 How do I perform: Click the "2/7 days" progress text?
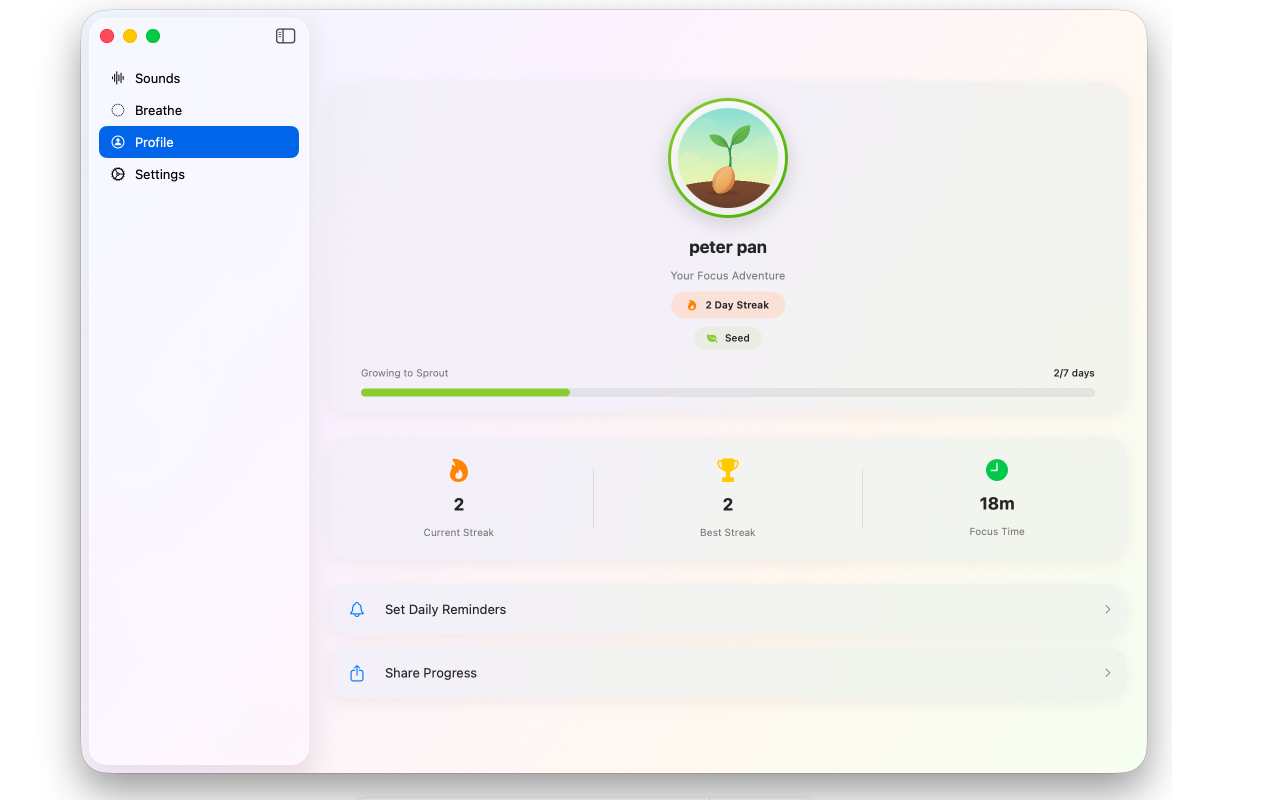coord(1074,373)
